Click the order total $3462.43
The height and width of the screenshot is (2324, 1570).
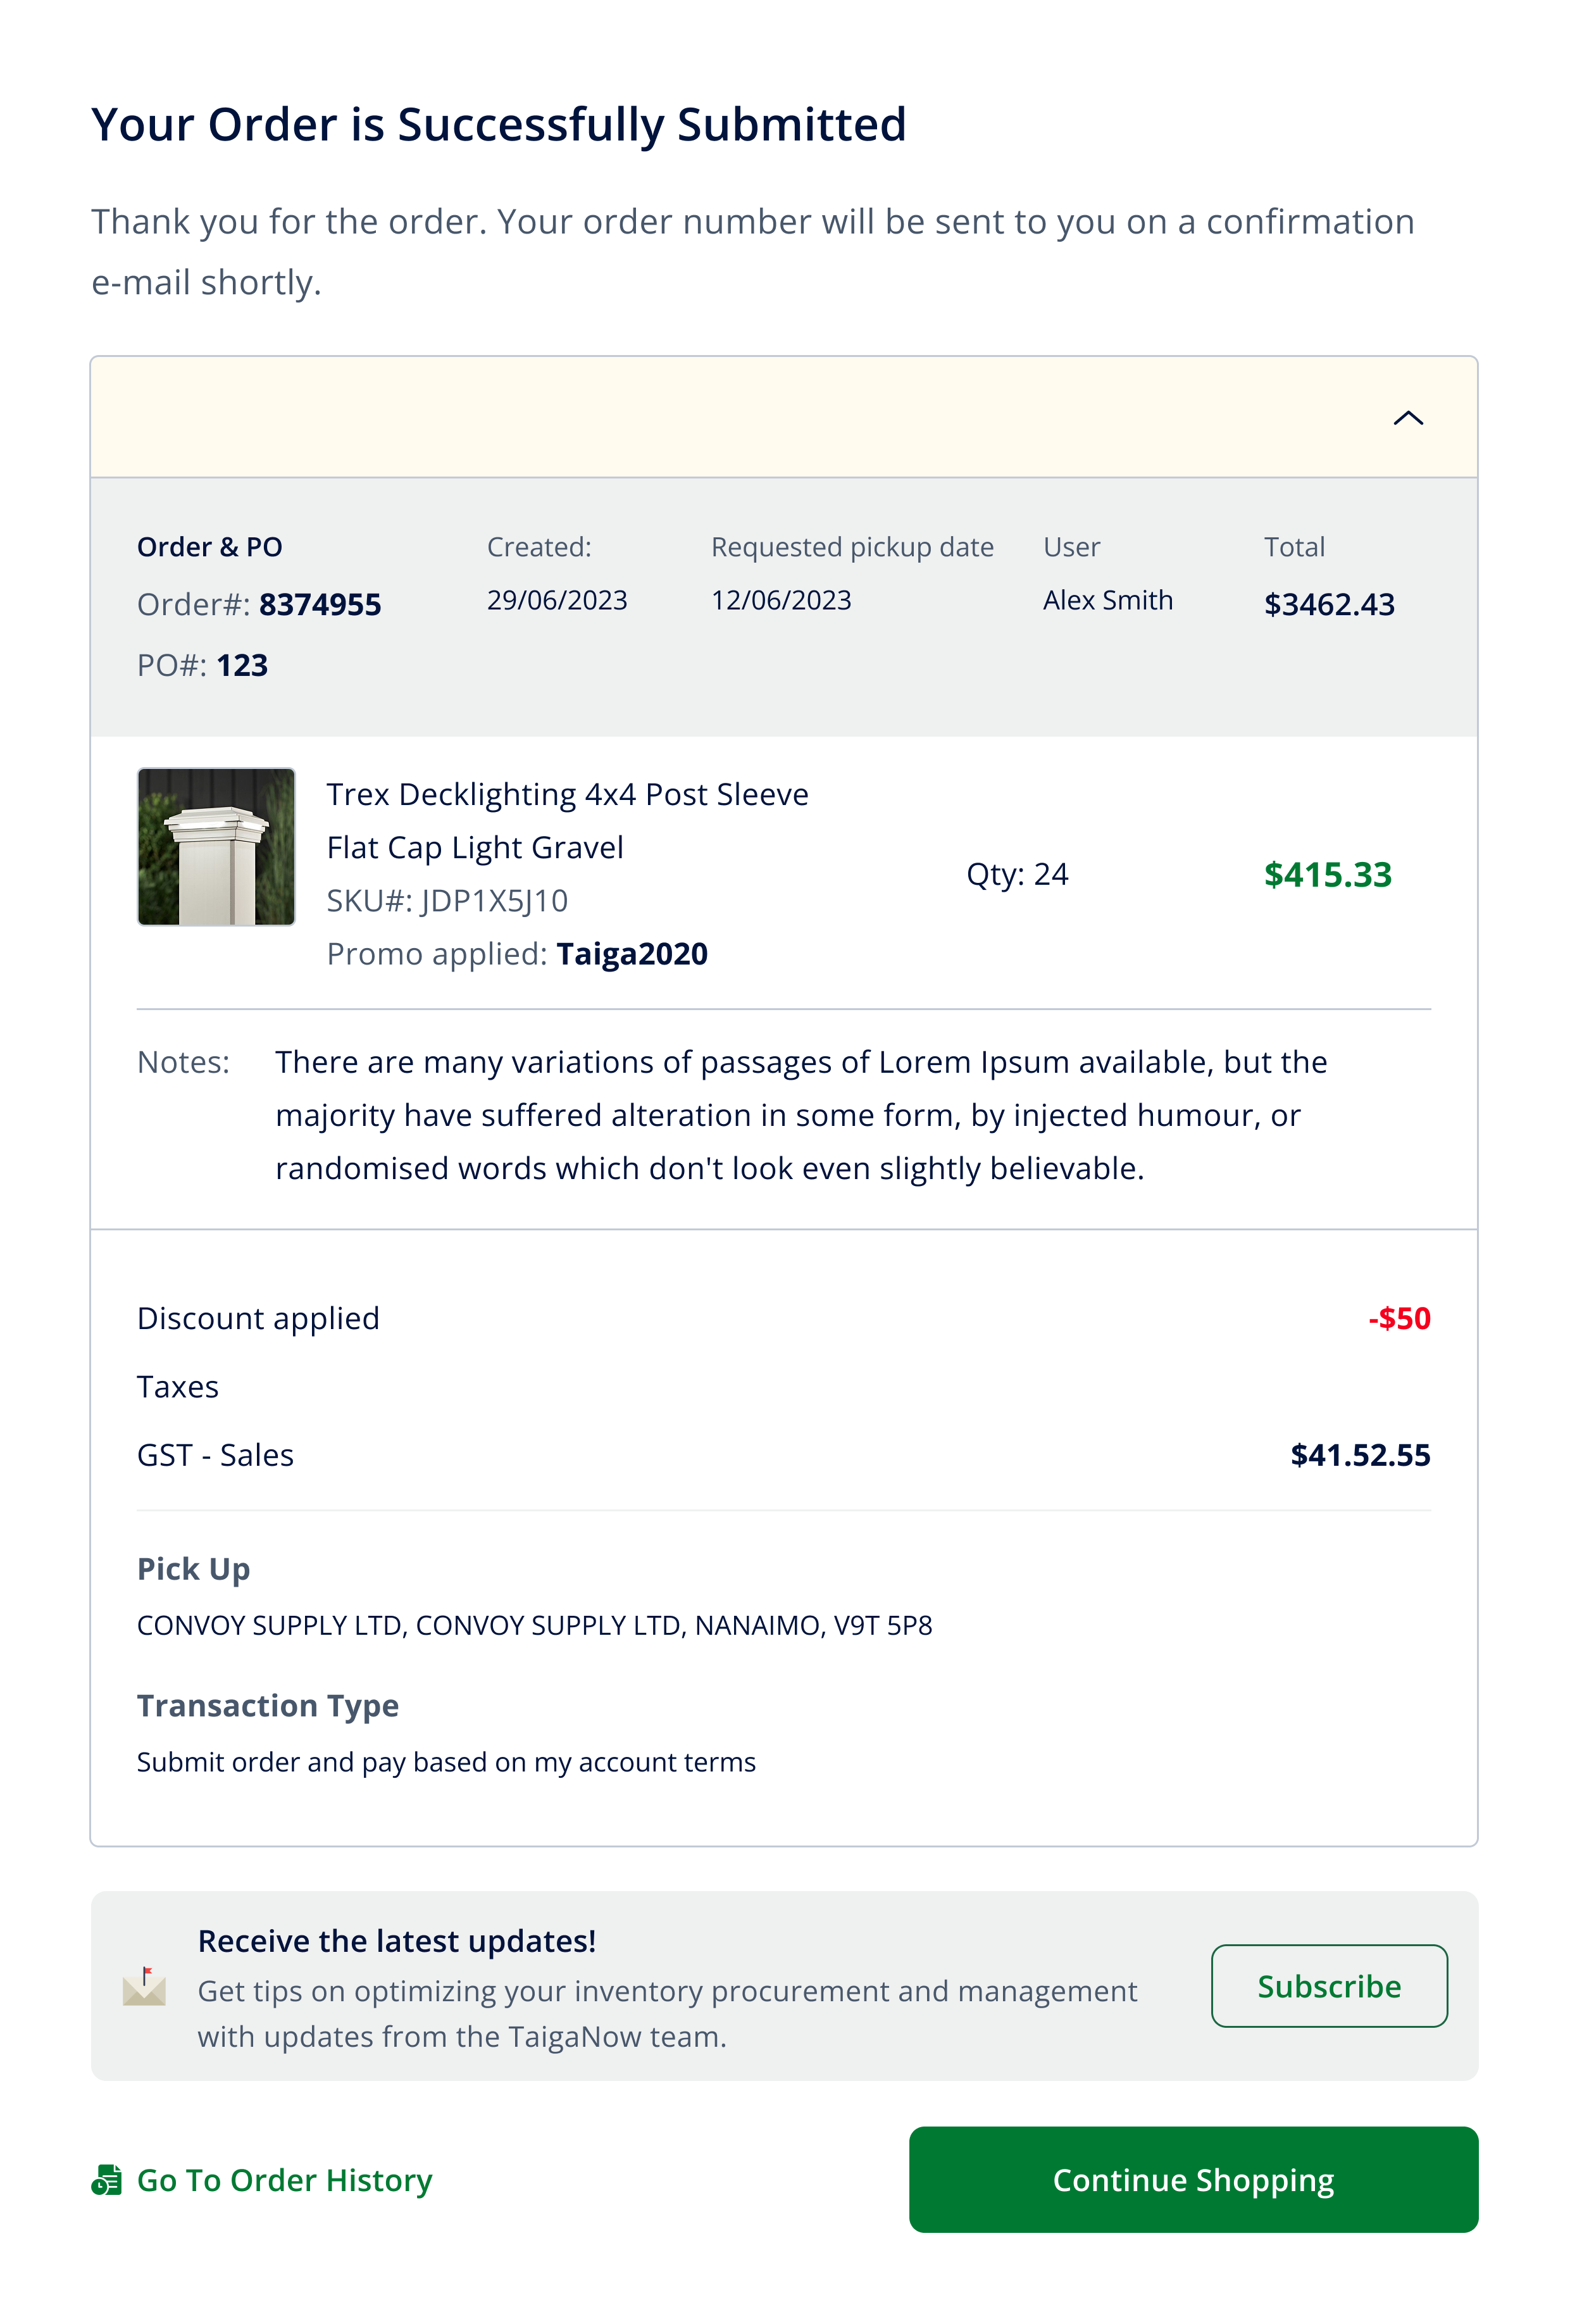coord(1329,605)
